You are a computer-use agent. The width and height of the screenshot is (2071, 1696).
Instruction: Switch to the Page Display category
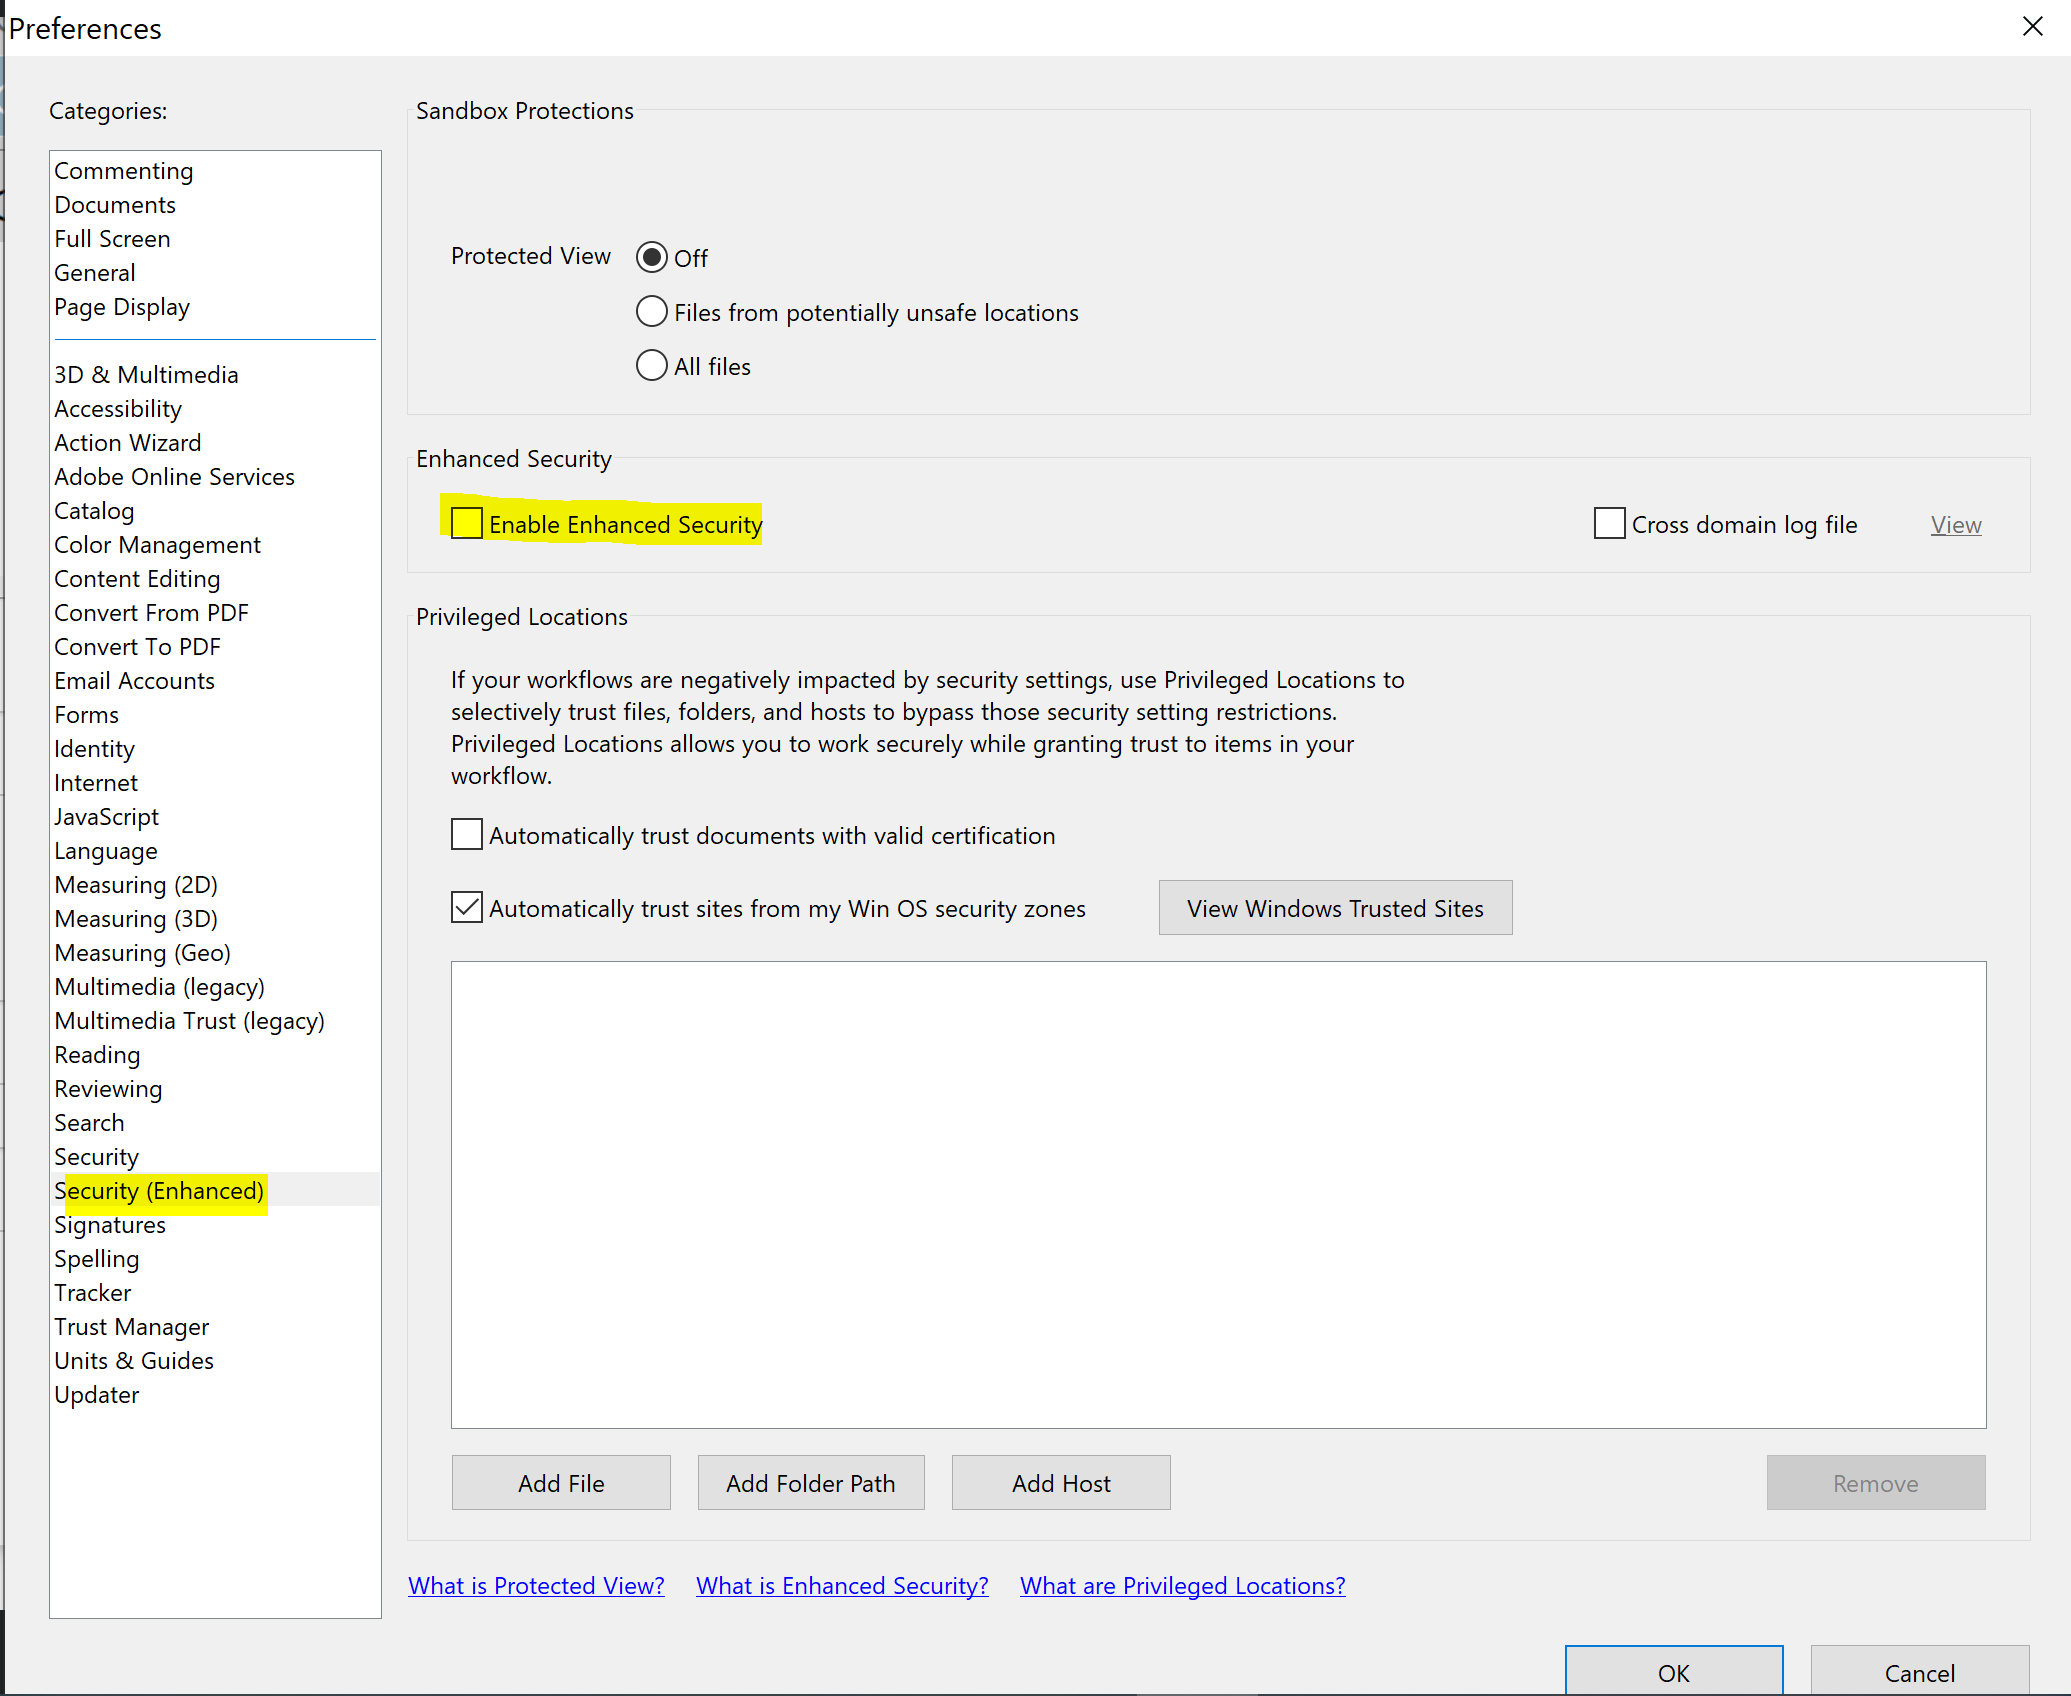tap(122, 307)
